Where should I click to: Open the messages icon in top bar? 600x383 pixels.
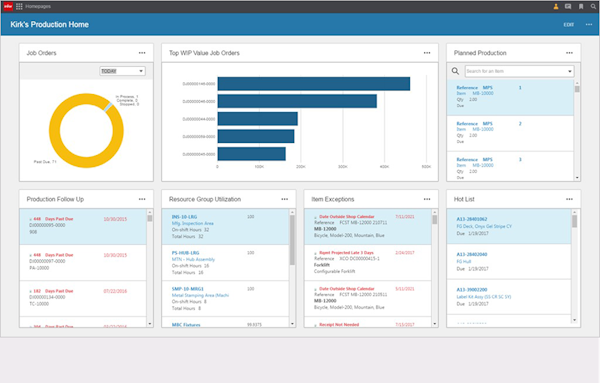pyautogui.click(x=568, y=7)
